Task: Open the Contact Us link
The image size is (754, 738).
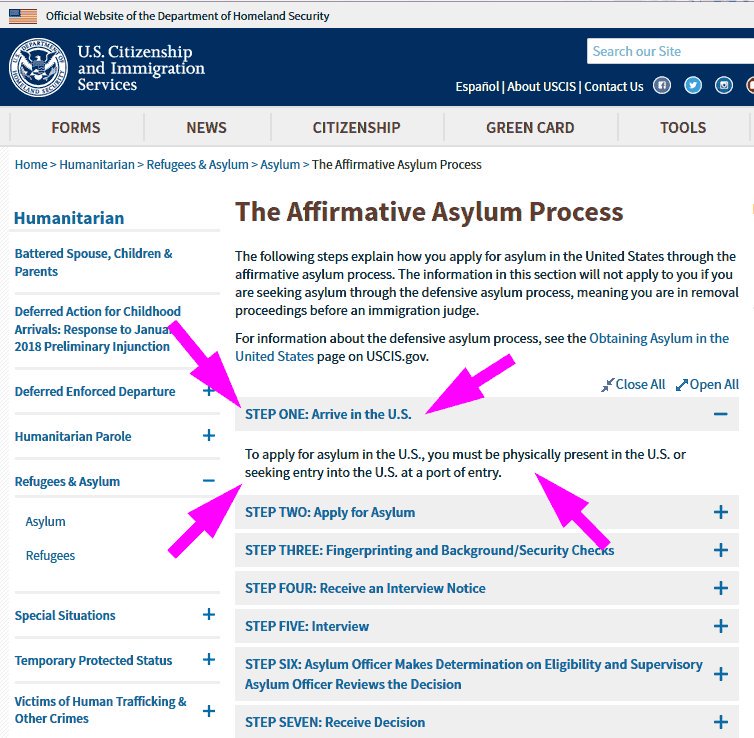Action: pos(614,87)
